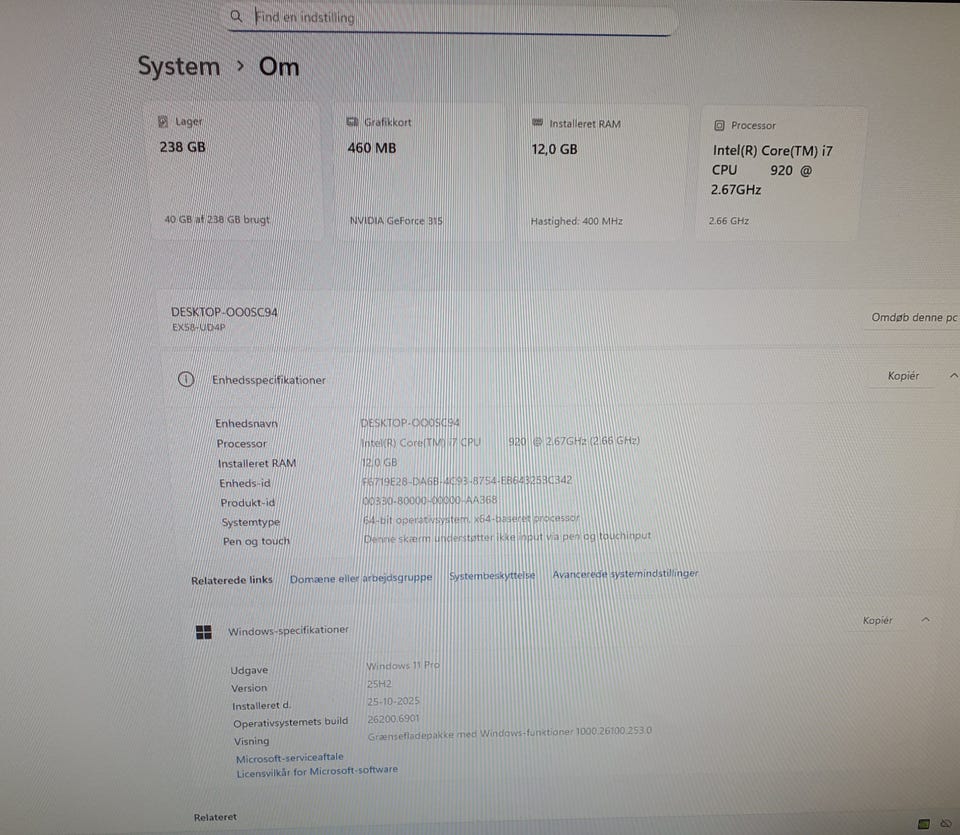Image resolution: width=960 pixels, height=835 pixels.
Task: Click 'Hastighed: 400 MHz' text
Action: pyautogui.click(x=576, y=221)
